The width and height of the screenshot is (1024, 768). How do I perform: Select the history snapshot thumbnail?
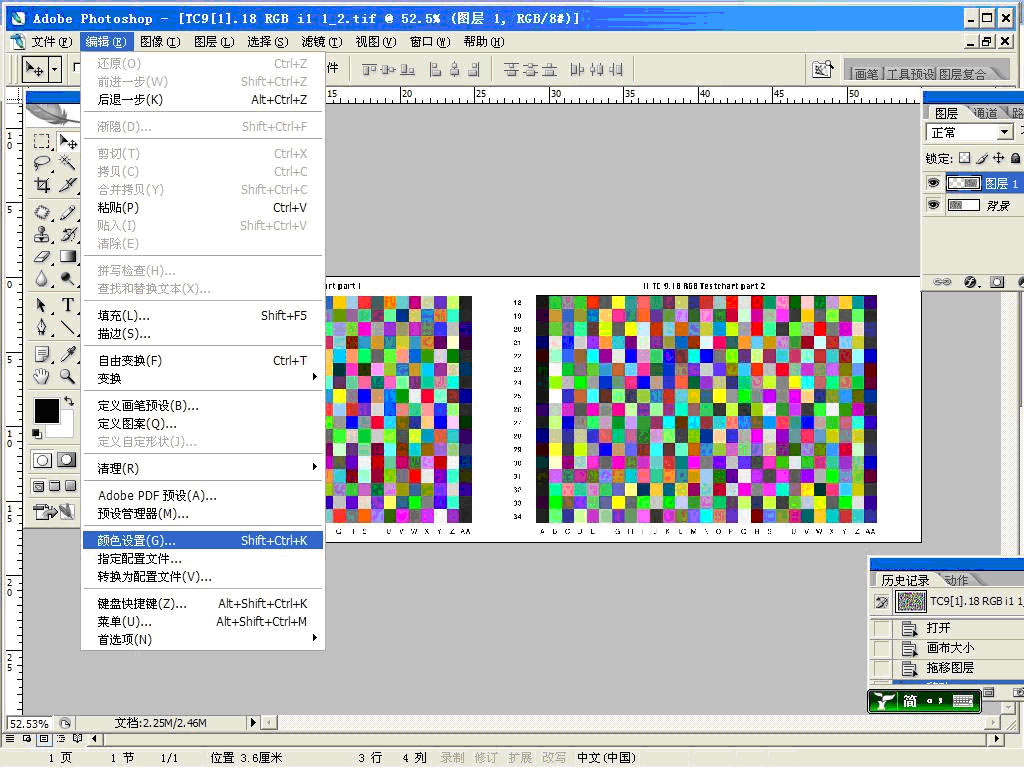coord(910,601)
